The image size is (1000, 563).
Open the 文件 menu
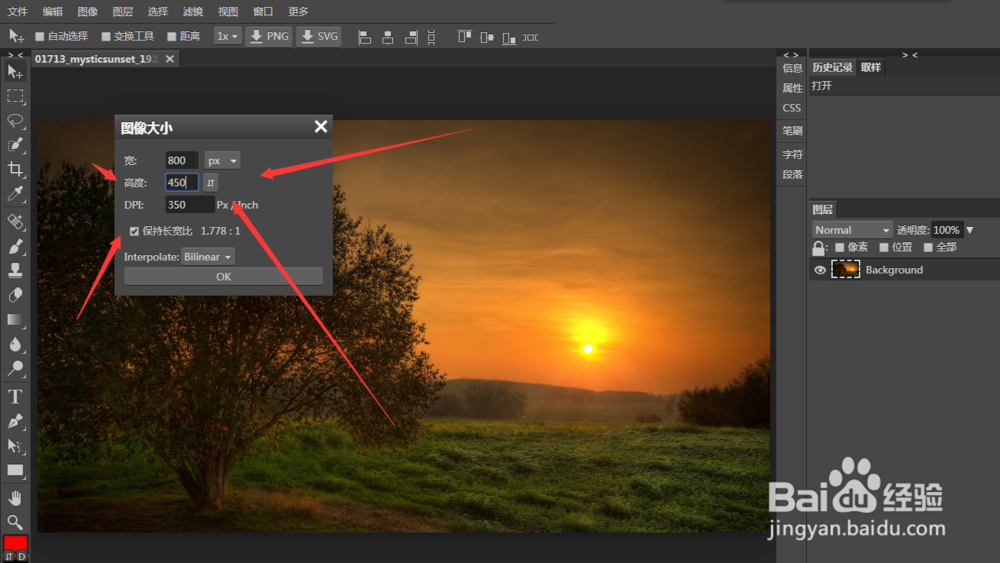point(17,11)
